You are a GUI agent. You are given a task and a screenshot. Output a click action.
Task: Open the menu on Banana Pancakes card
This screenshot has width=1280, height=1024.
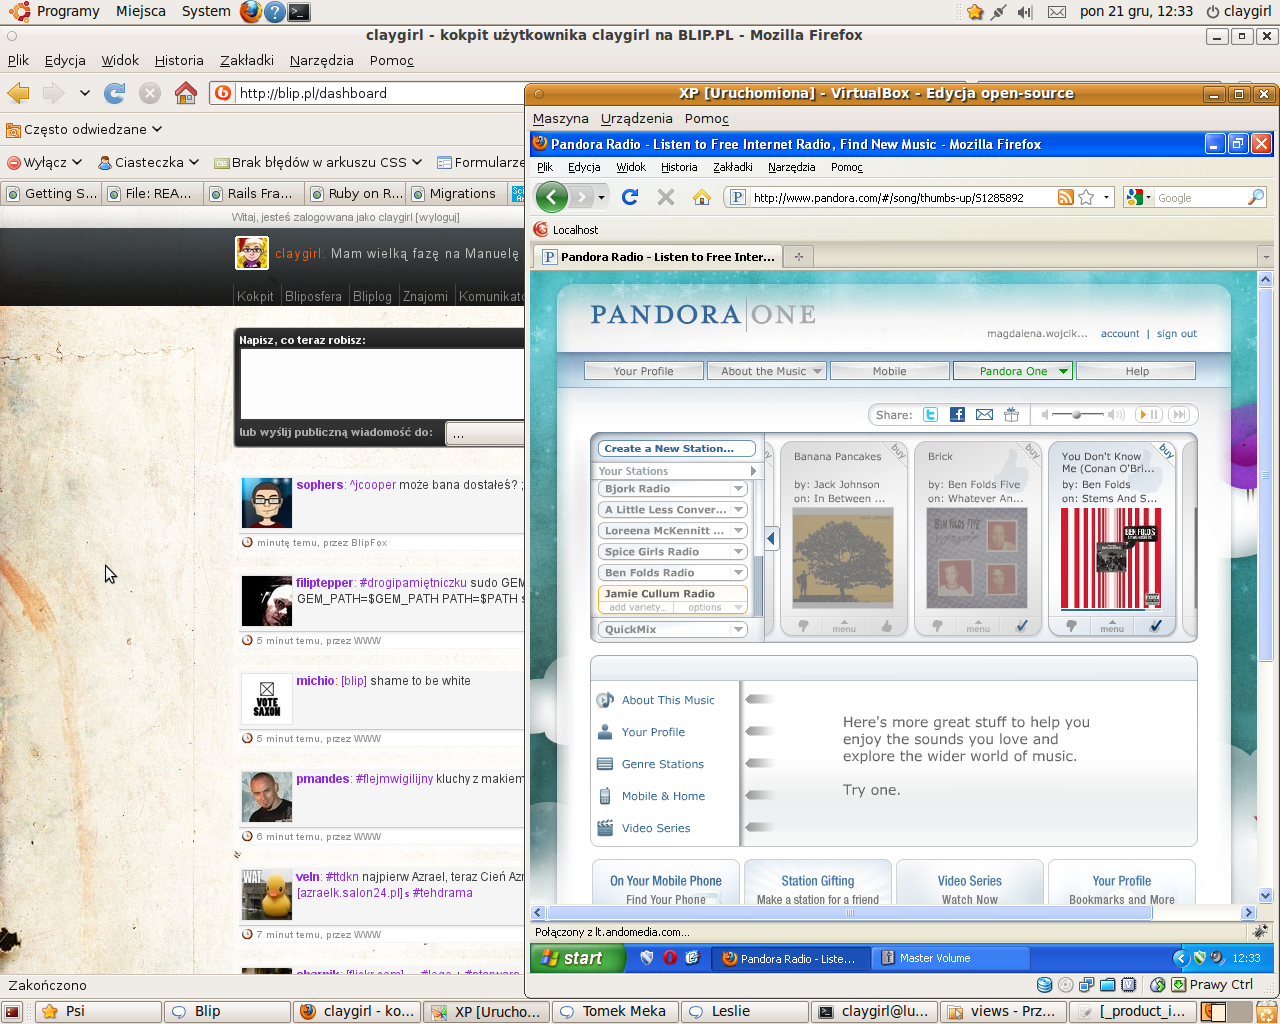[844, 627]
